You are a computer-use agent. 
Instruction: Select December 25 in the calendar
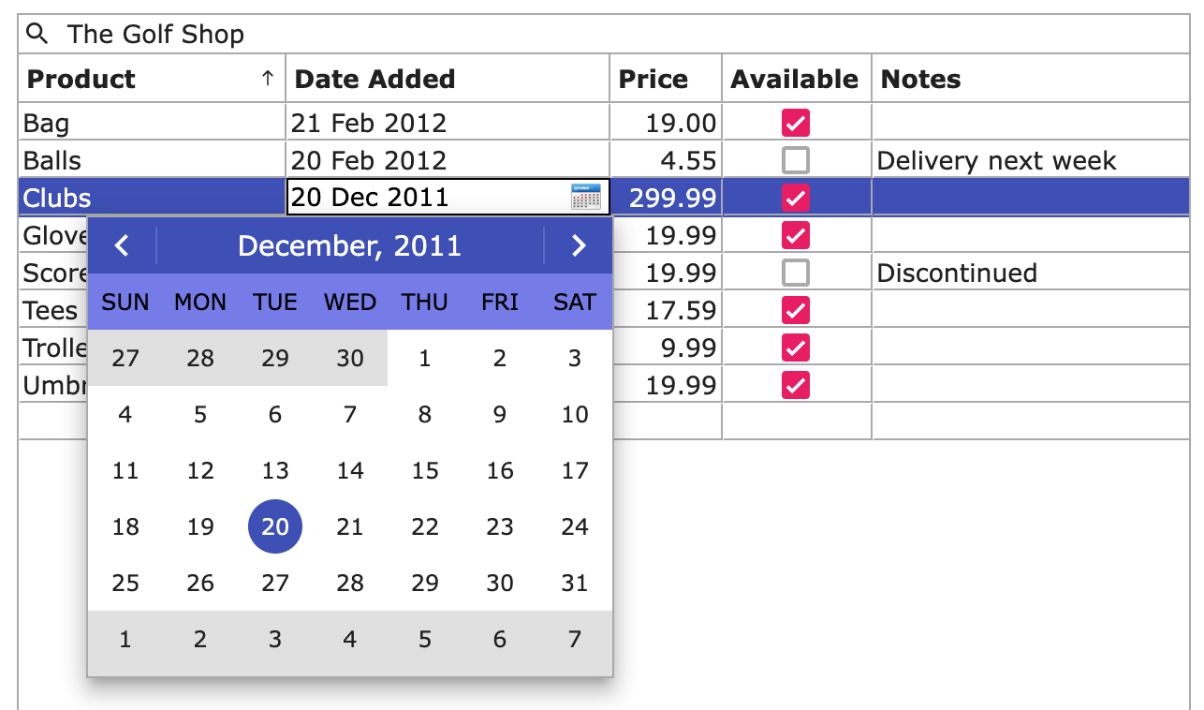[125, 583]
